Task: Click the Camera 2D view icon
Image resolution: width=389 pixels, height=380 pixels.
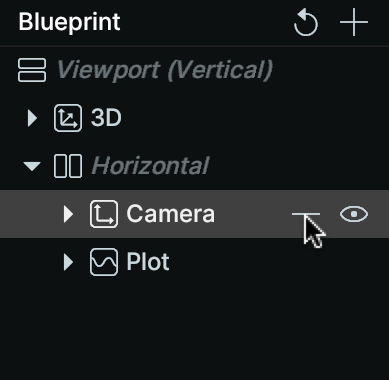Action: [104, 214]
